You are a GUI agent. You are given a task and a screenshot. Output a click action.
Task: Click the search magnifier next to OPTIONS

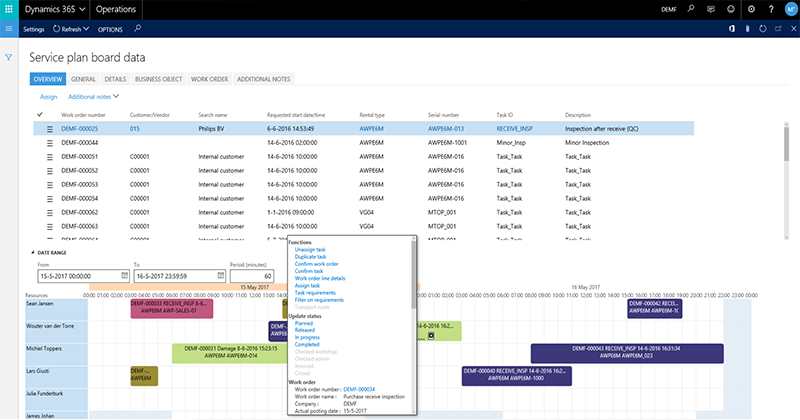tap(137, 29)
